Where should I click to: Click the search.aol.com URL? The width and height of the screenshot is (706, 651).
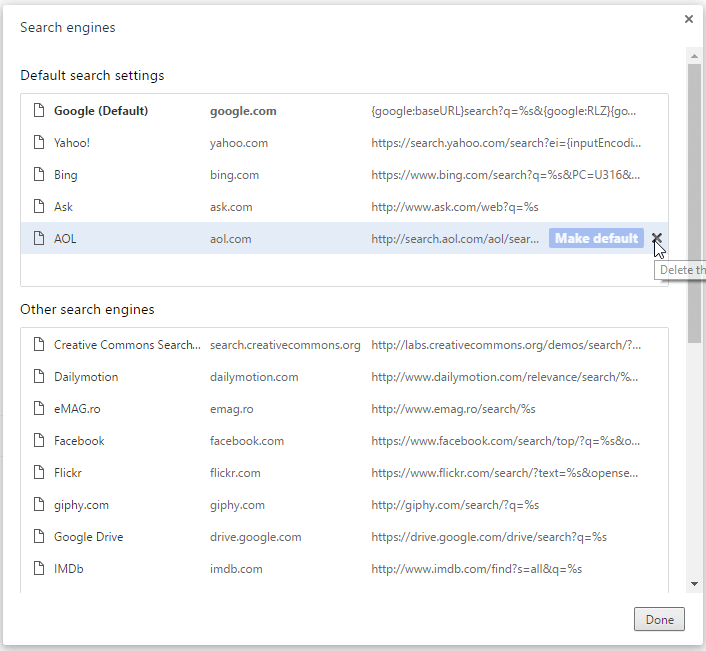455,239
